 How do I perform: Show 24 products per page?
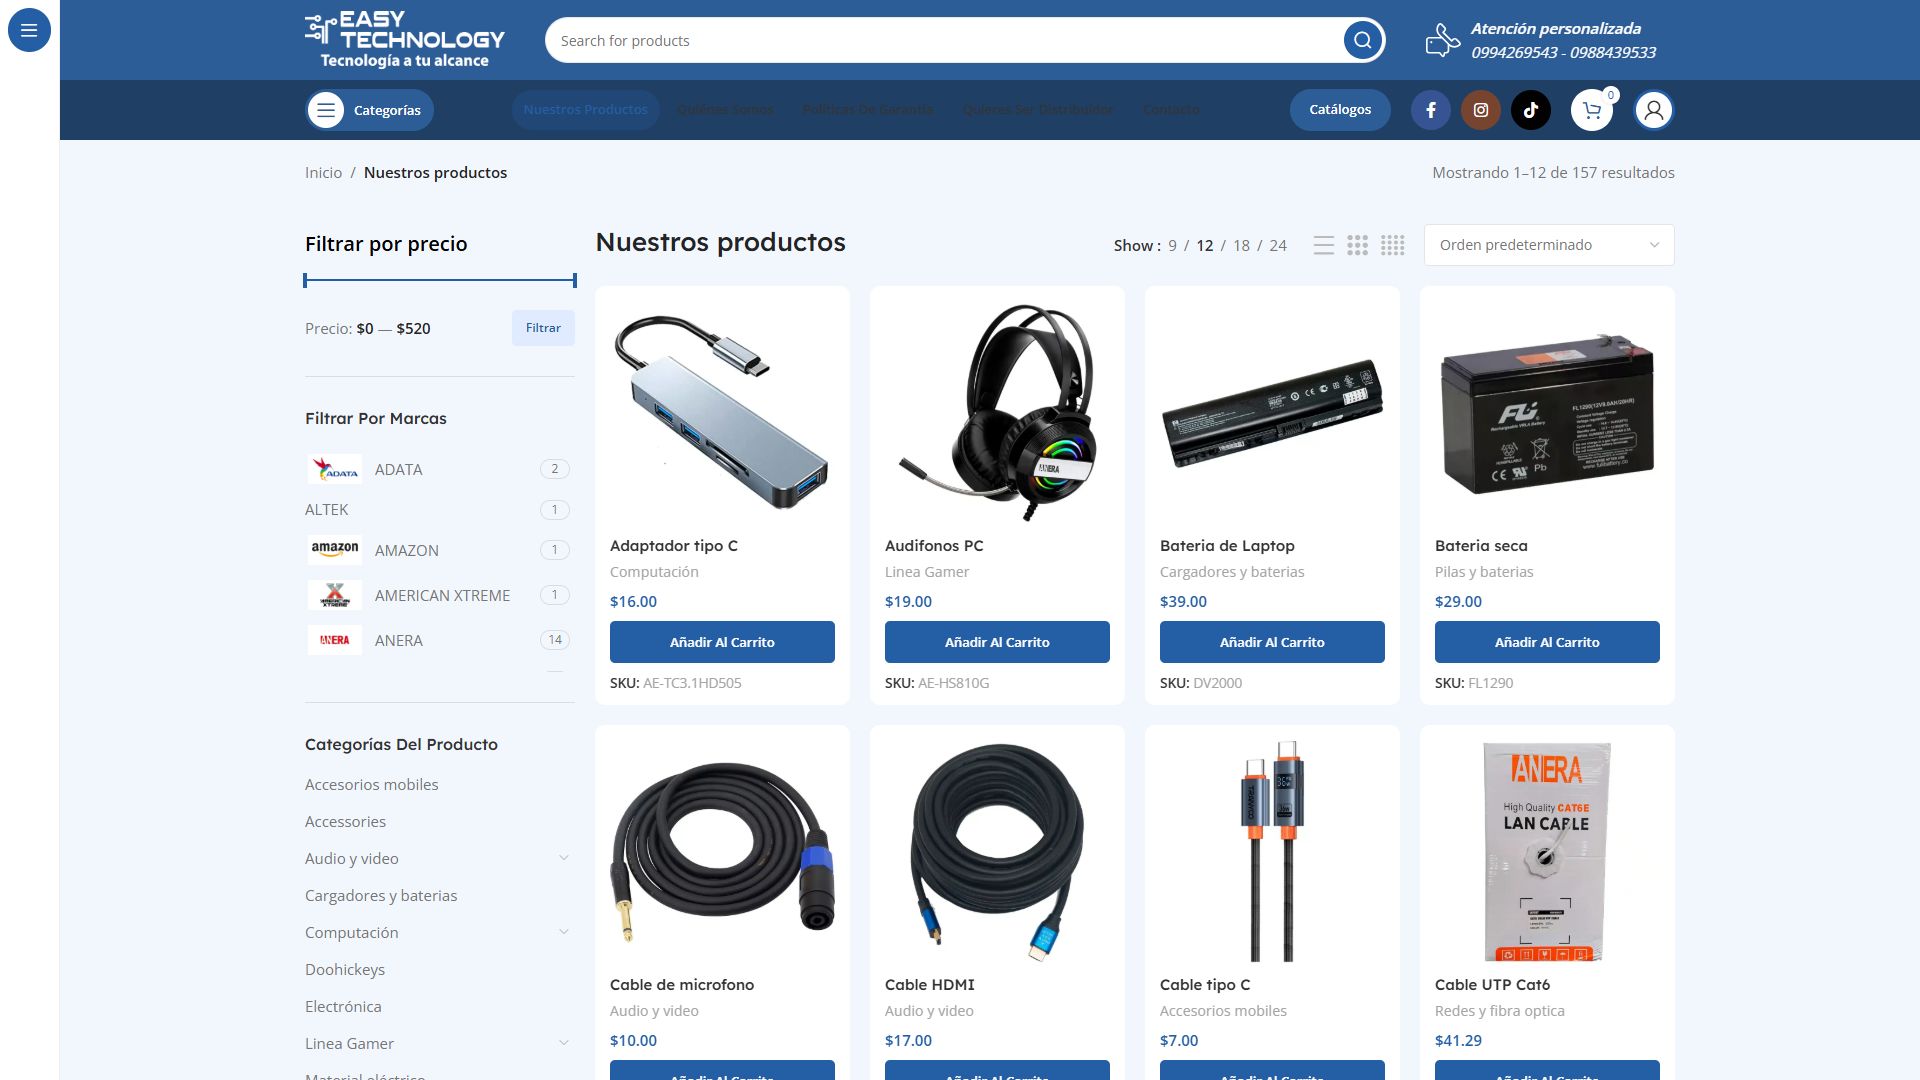click(1278, 245)
